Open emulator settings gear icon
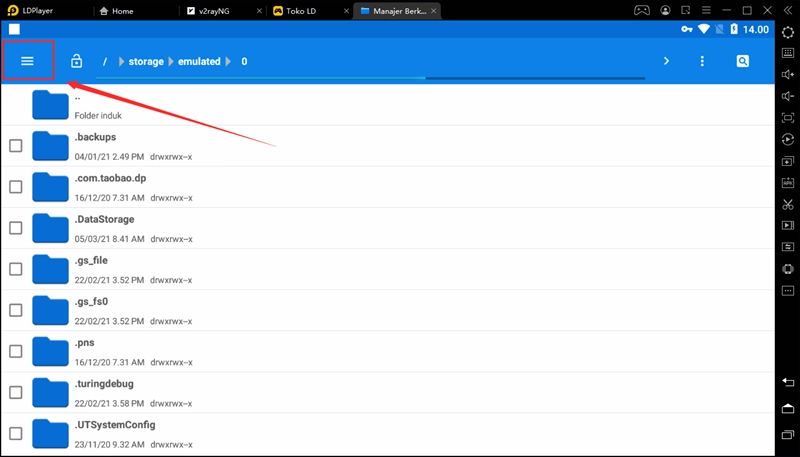The image size is (800, 457). click(x=788, y=32)
